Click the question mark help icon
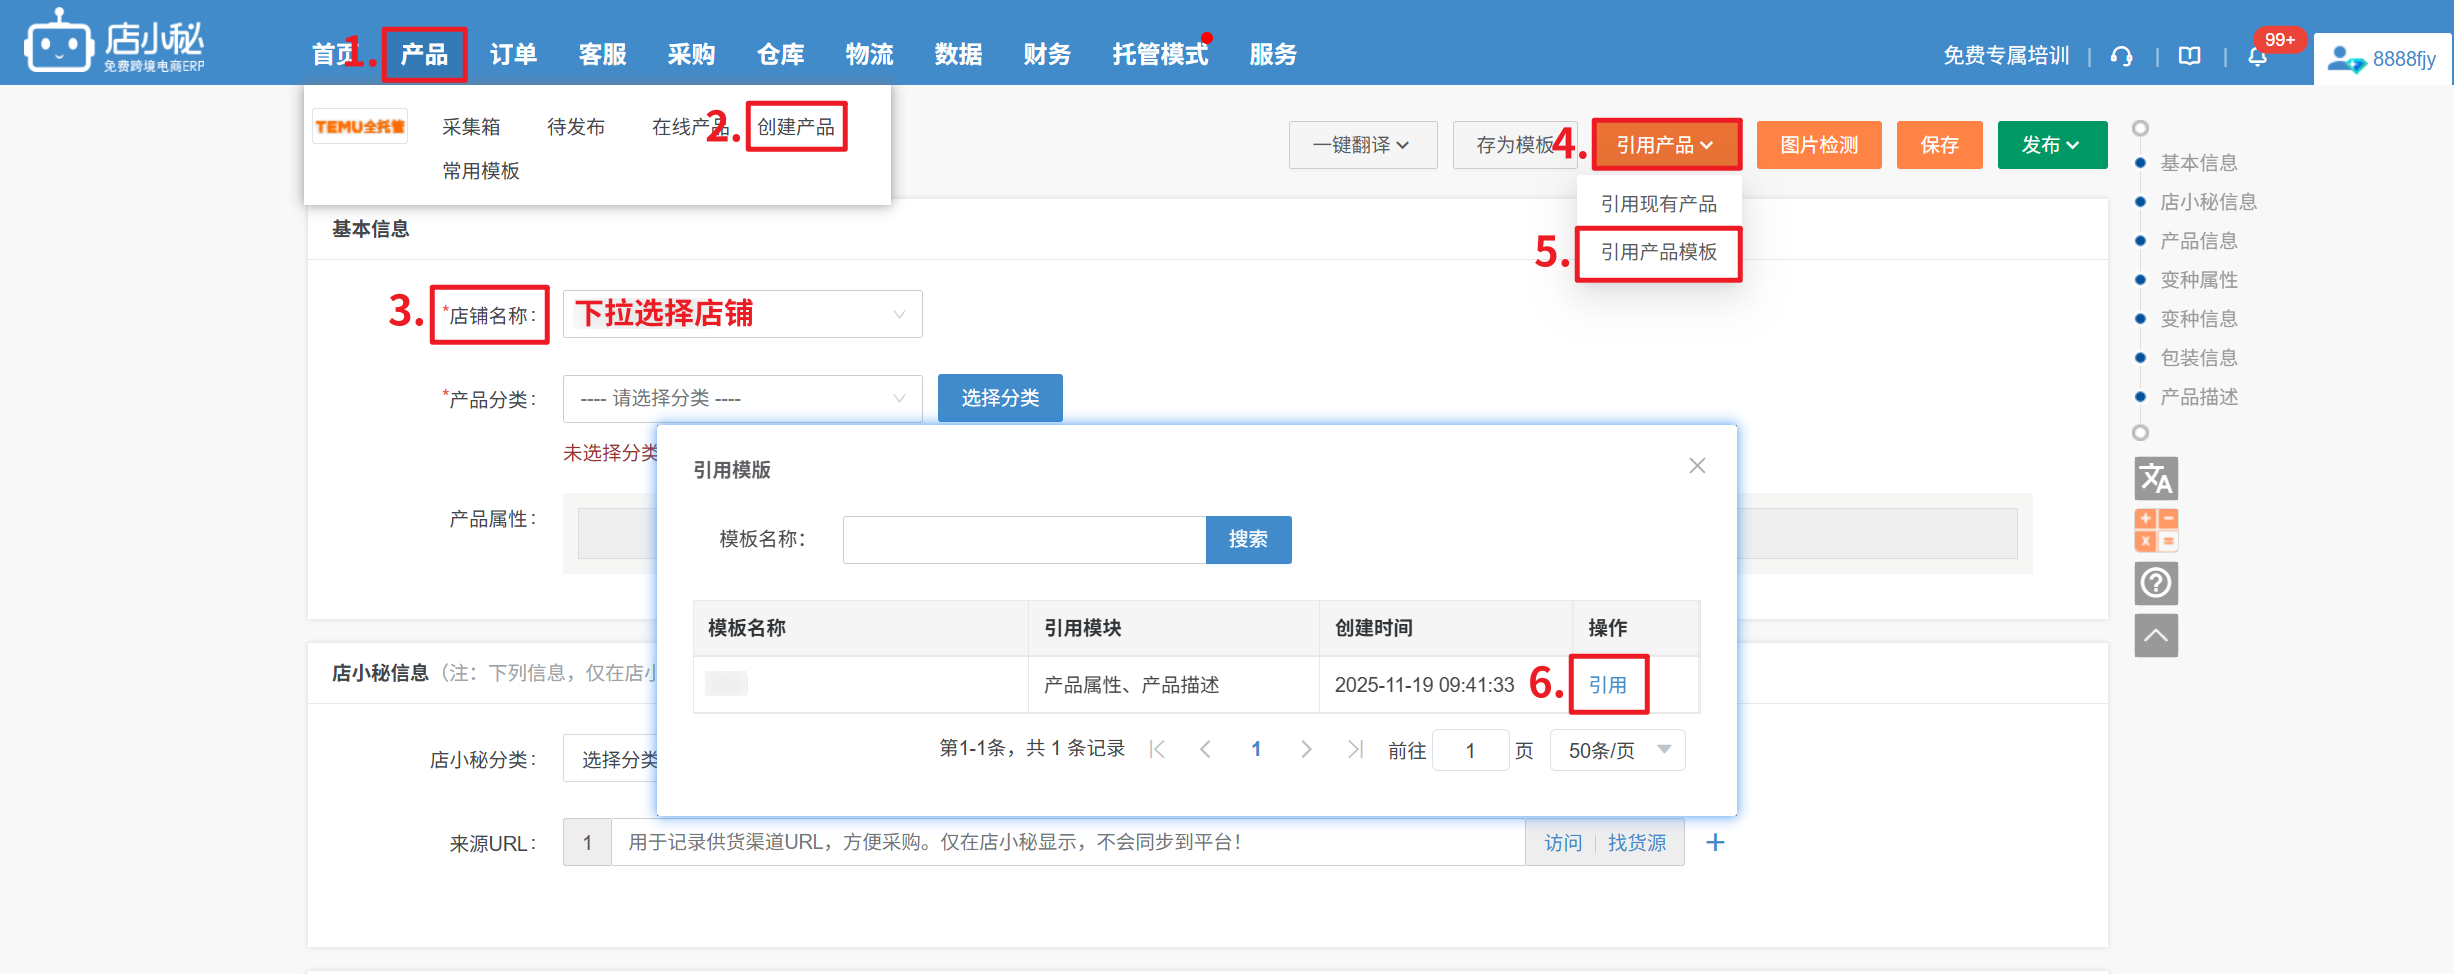The height and width of the screenshot is (974, 2454). (x=2155, y=582)
